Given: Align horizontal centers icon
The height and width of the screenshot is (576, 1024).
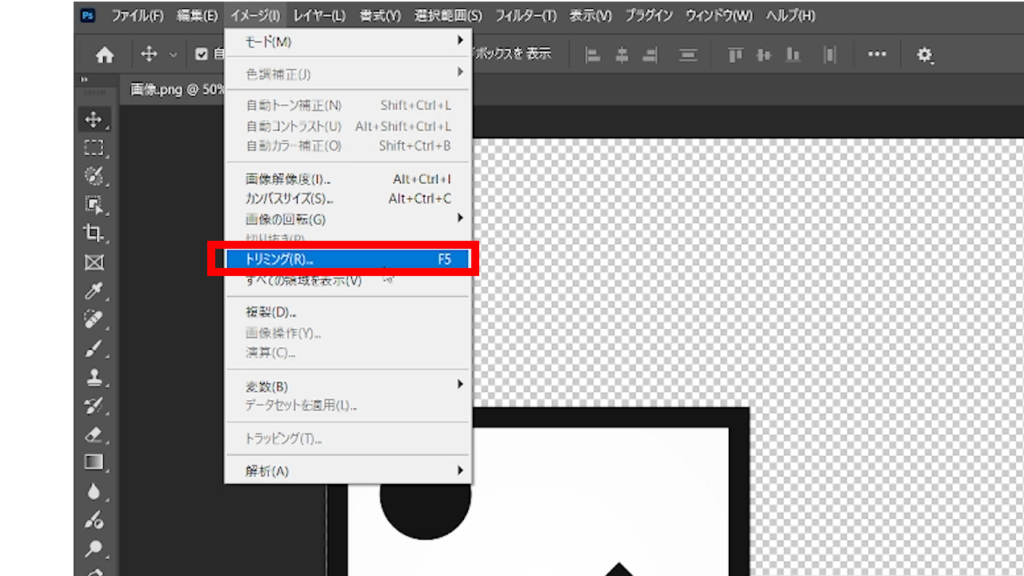Looking at the screenshot, I should (622, 55).
